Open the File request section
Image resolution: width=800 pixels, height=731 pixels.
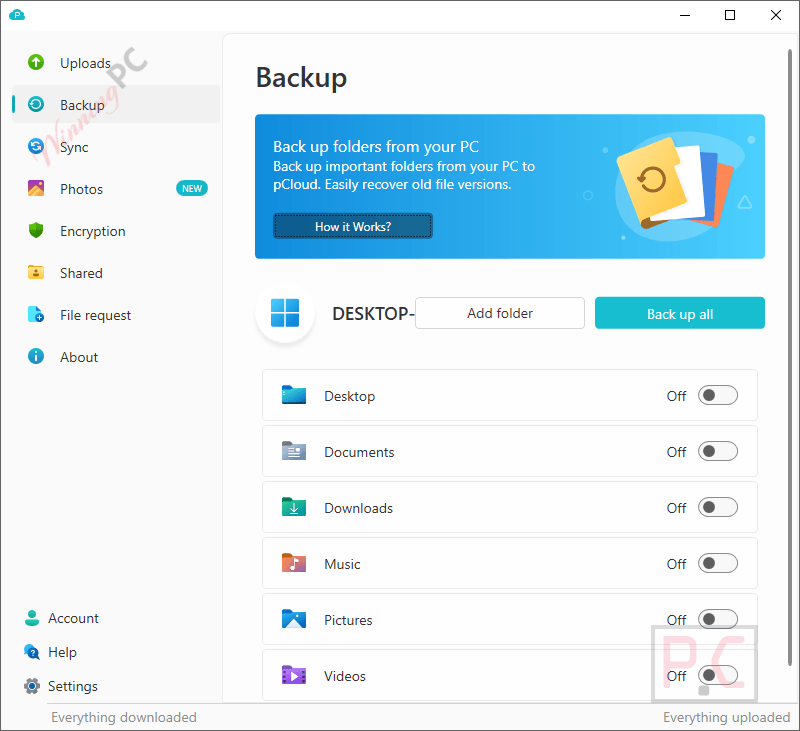point(116,314)
